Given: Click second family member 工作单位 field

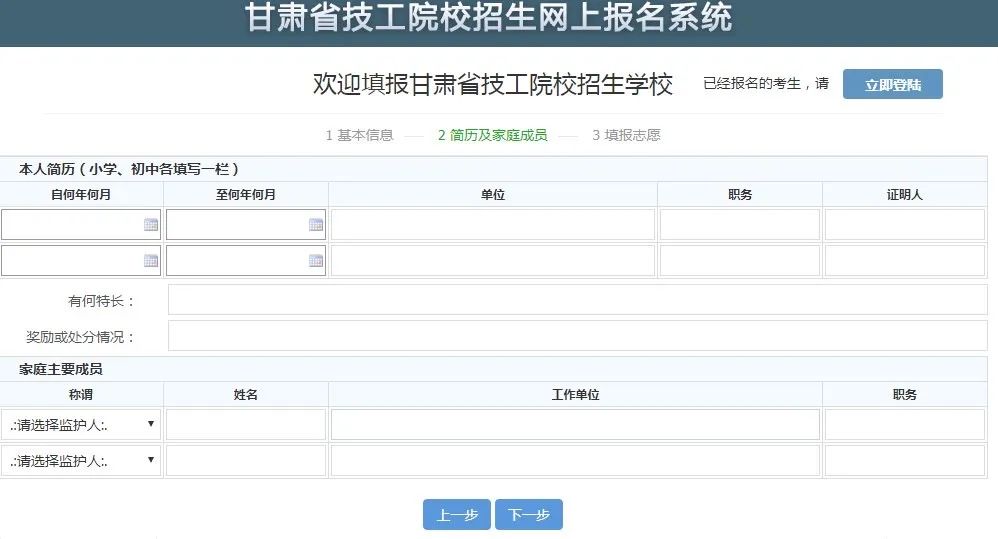Looking at the screenshot, I should pyautogui.click(x=575, y=461).
